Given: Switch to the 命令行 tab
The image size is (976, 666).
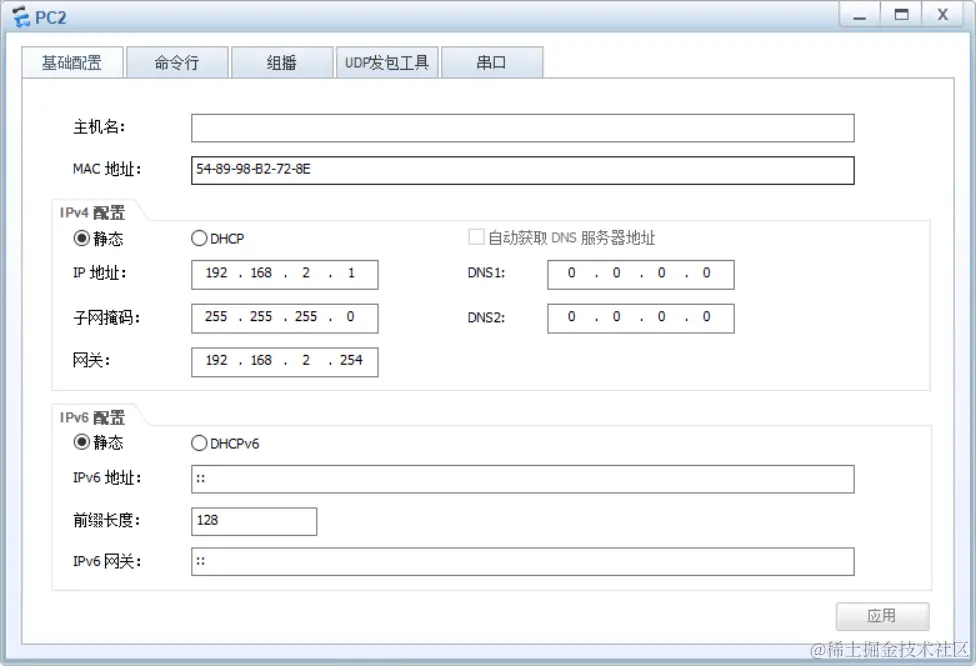Looking at the screenshot, I should pos(177,61).
